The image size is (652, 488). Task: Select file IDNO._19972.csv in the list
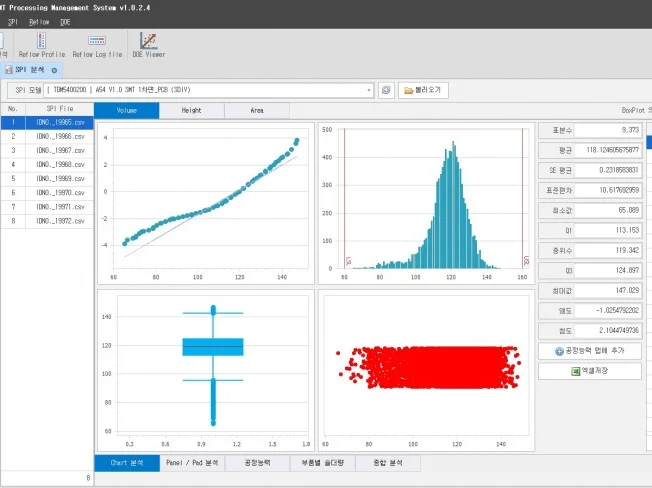click(x=60, y=220)
